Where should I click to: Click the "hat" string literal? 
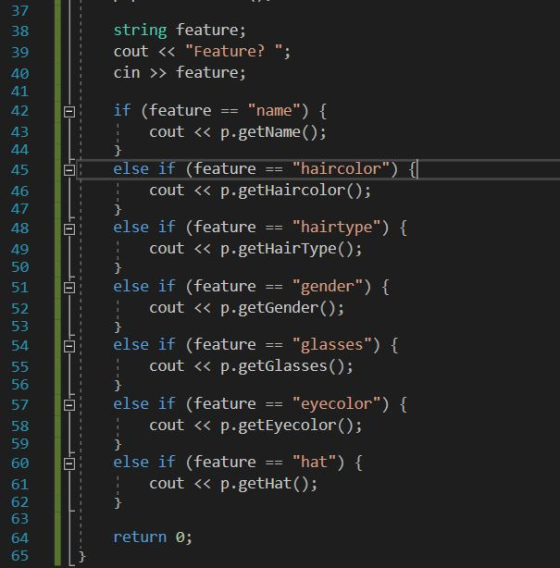(314, 462)
